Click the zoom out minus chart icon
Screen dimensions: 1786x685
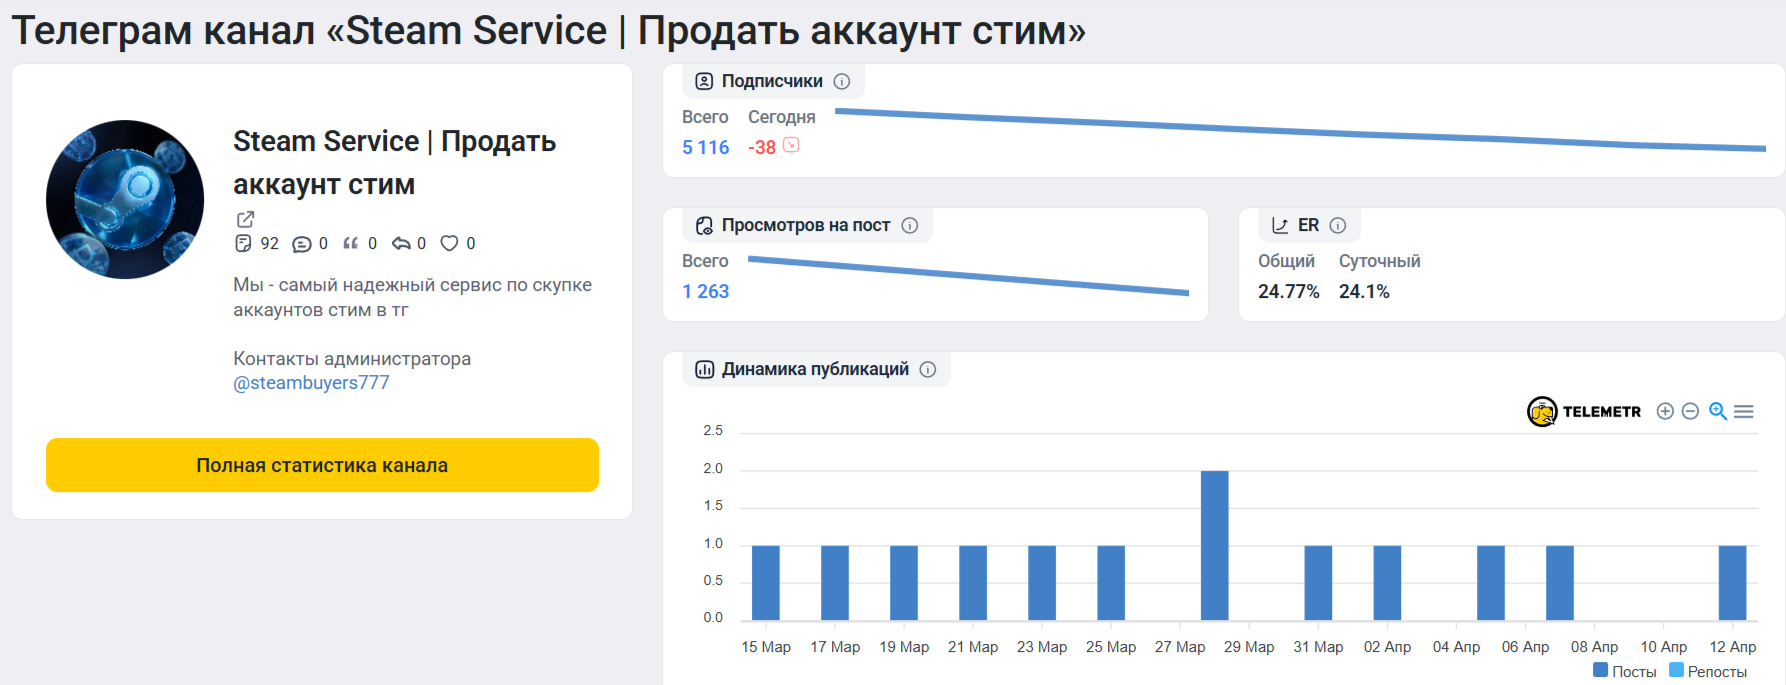1690,411
